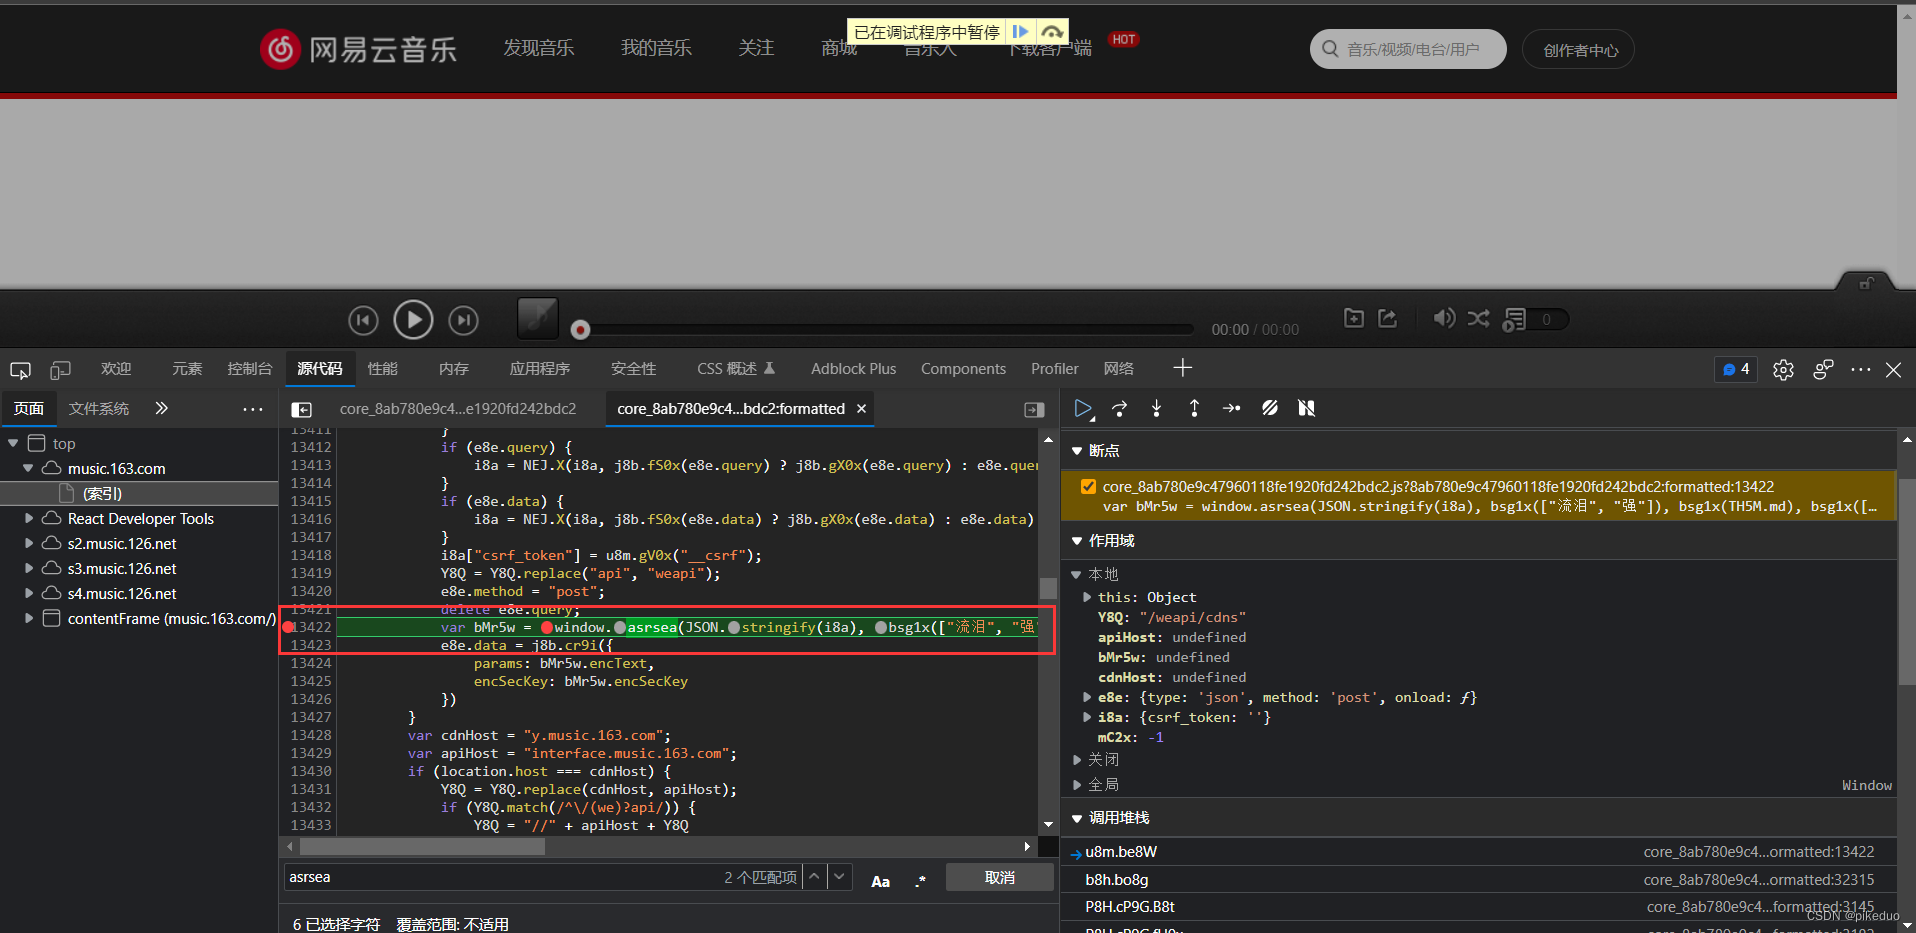Toggle regular expression search option
1916x933 pixels.
921,880
